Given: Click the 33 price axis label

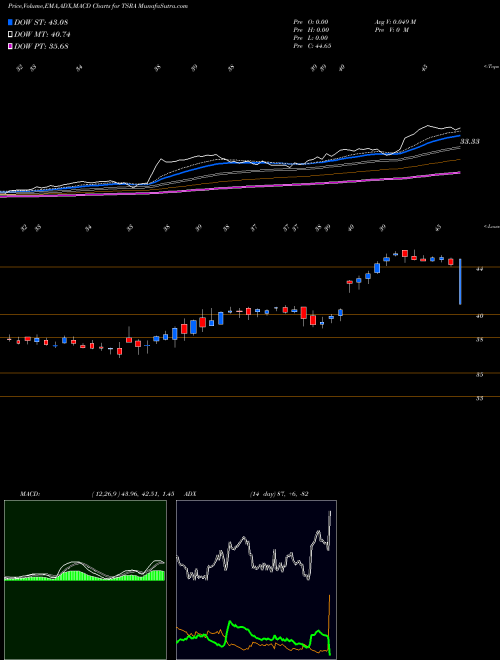Looking at the screenshot, I should [479, 398].
